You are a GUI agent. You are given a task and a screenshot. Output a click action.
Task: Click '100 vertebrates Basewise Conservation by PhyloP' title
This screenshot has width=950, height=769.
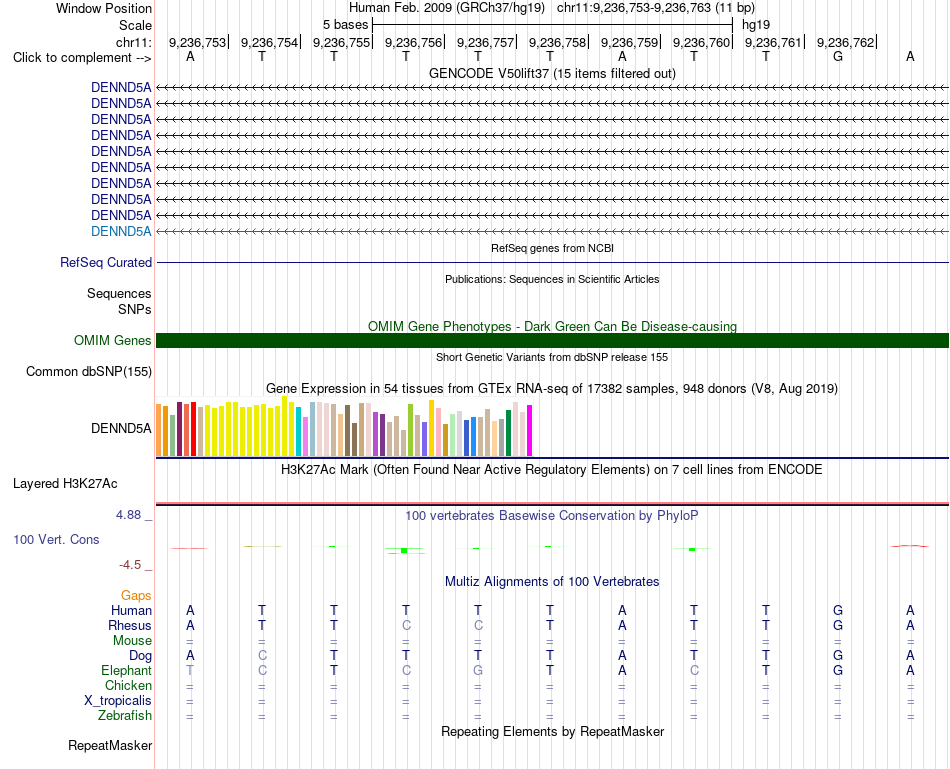click(552, 516)
